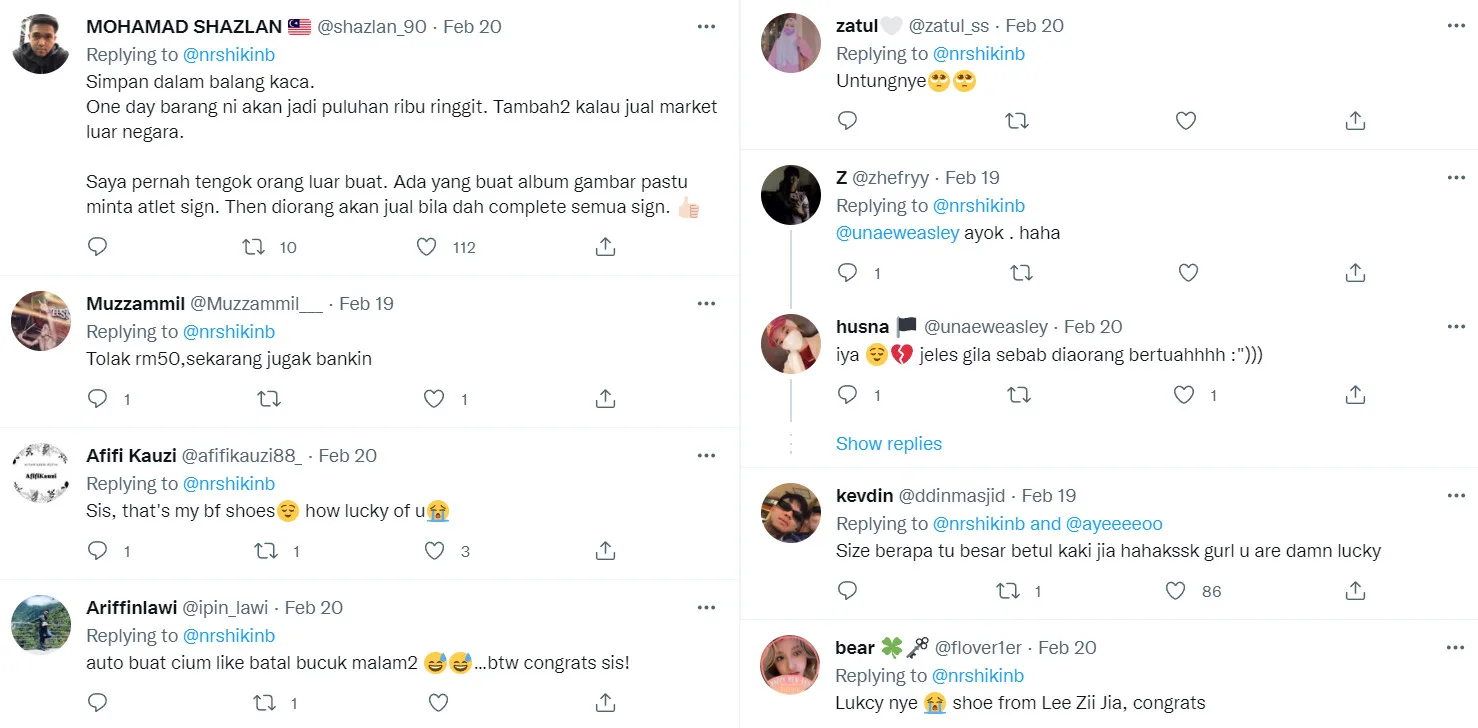Open @nrshikinb link in Muzzammil's reply line
The height and width of the screenshot is (728, 1478).
228,332
